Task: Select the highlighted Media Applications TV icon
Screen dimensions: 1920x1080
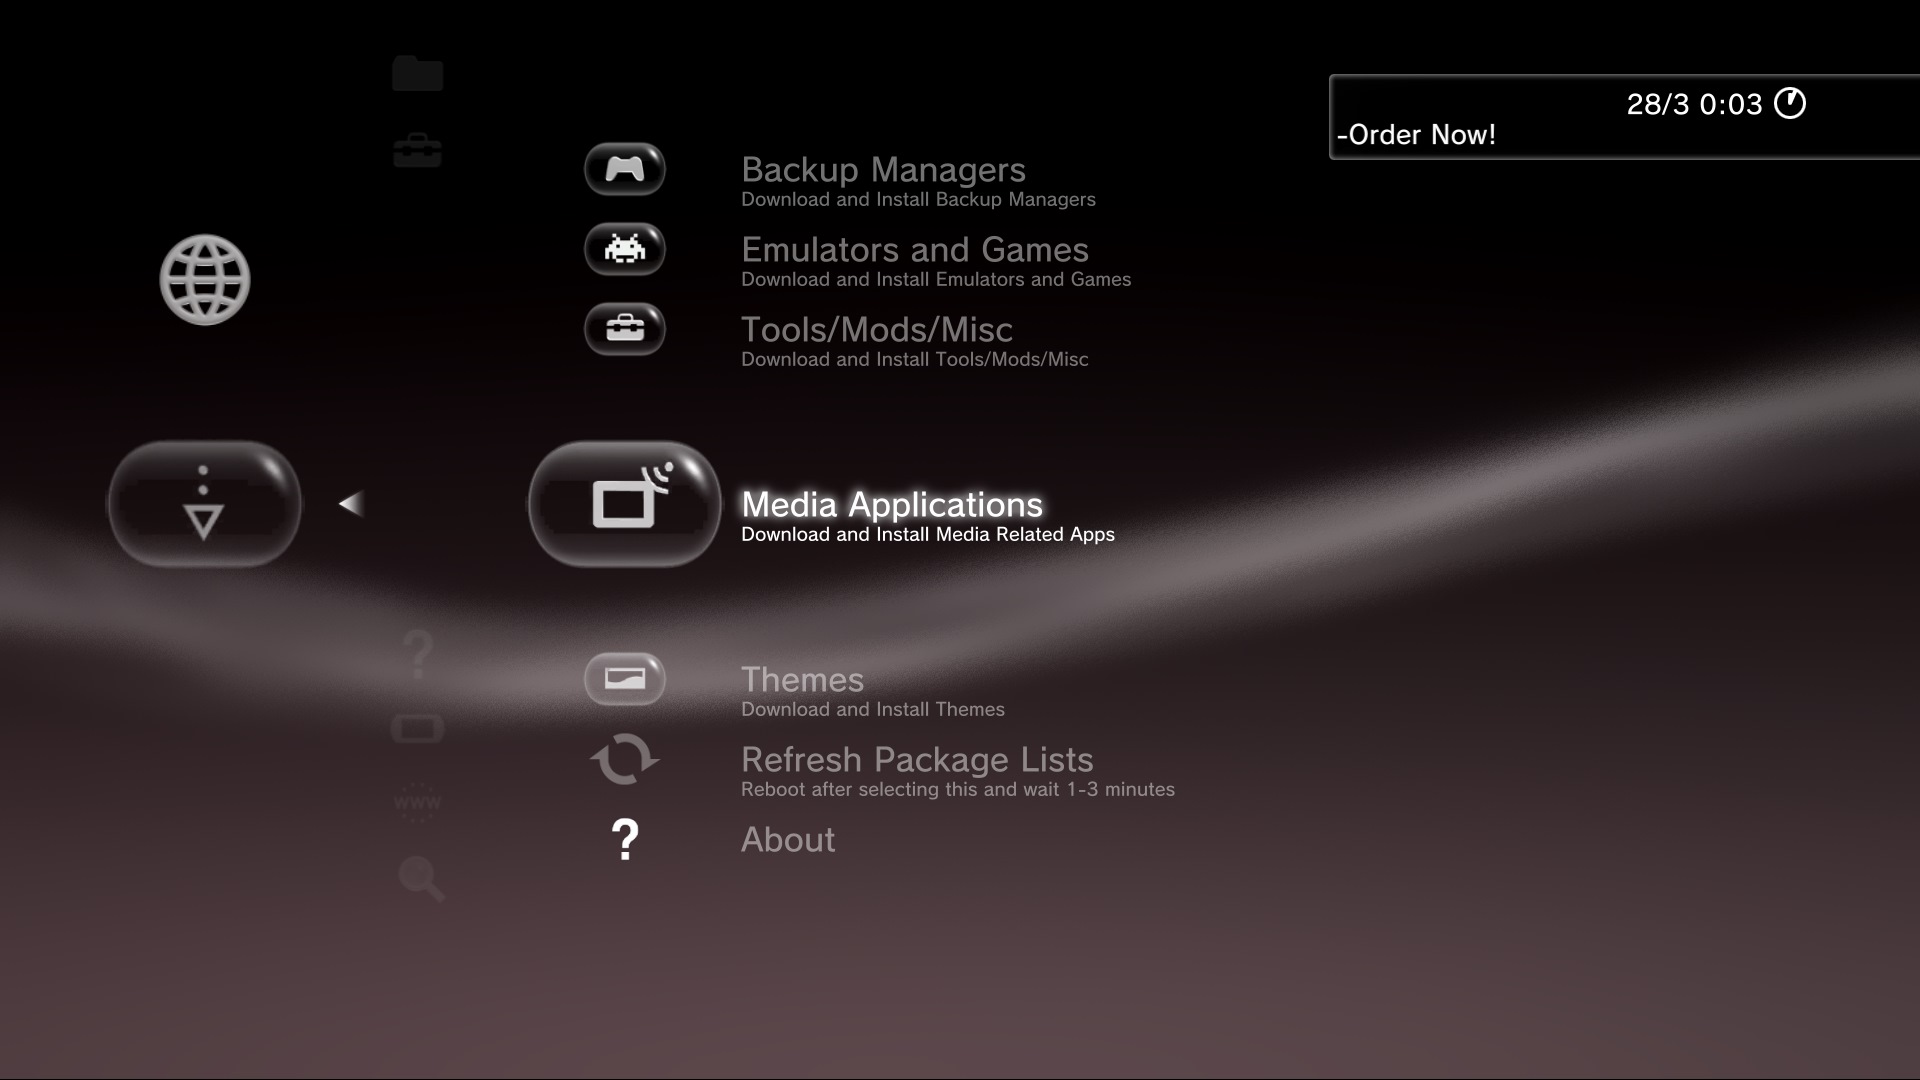Action: coord(623,504)
